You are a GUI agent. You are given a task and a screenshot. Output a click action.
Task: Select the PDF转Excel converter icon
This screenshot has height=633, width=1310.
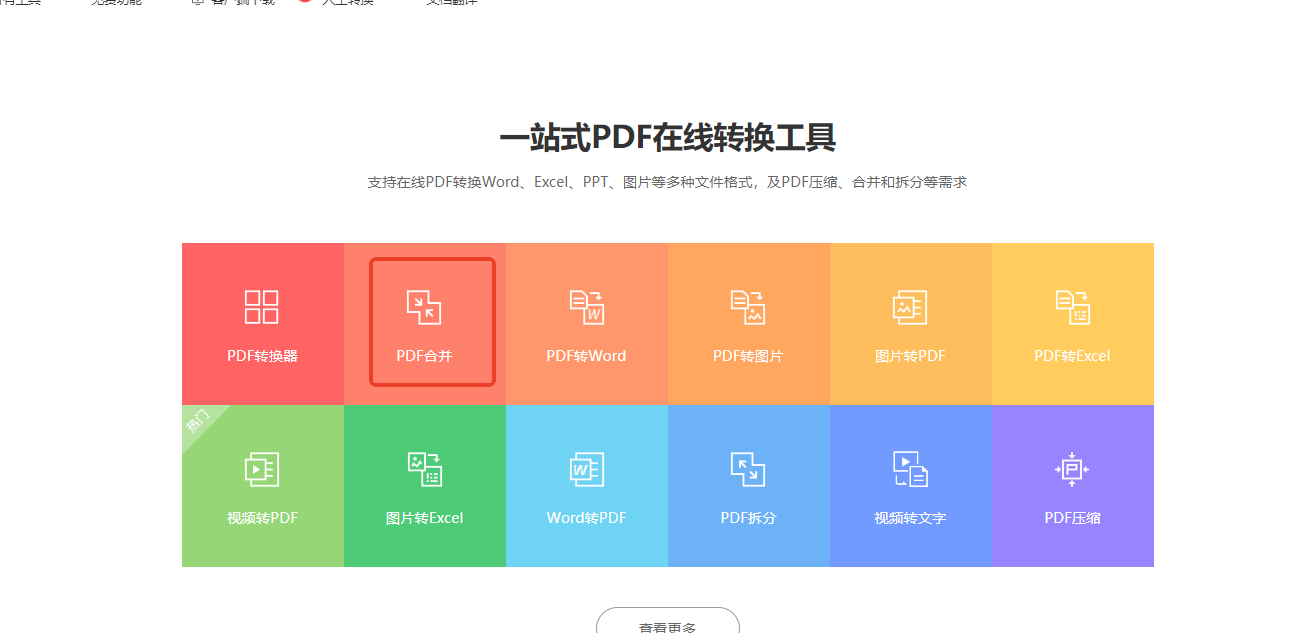coord(1072,307)
